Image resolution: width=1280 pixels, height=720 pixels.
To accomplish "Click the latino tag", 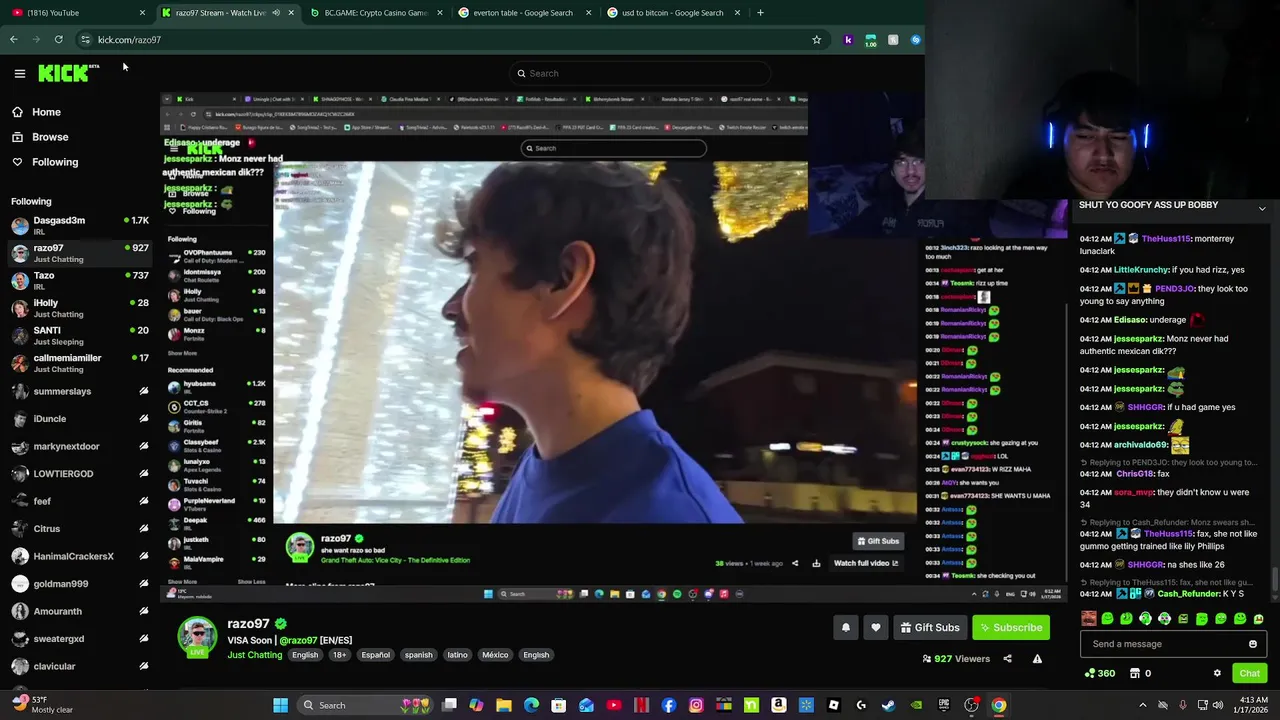I will (457, 655).
